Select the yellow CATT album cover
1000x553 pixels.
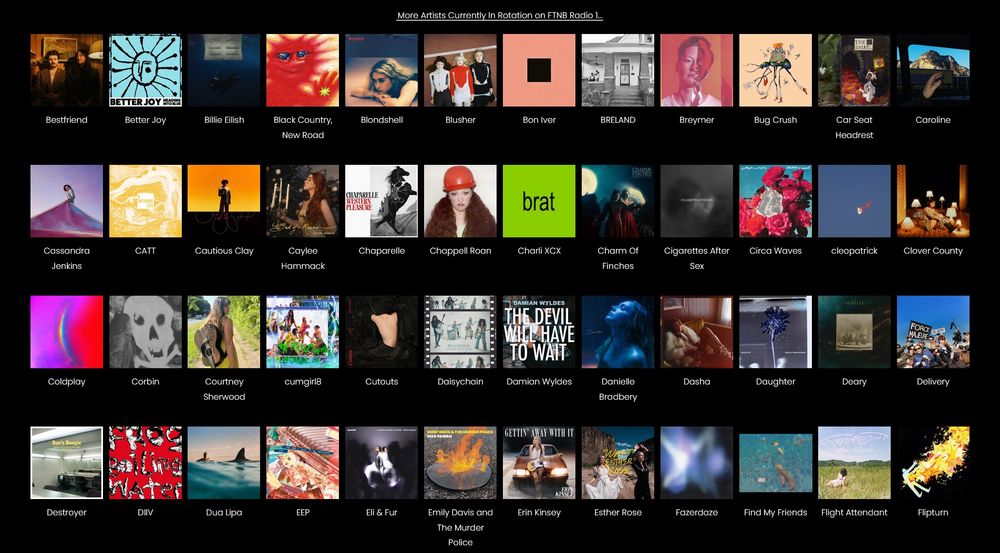tap(145, 201)
